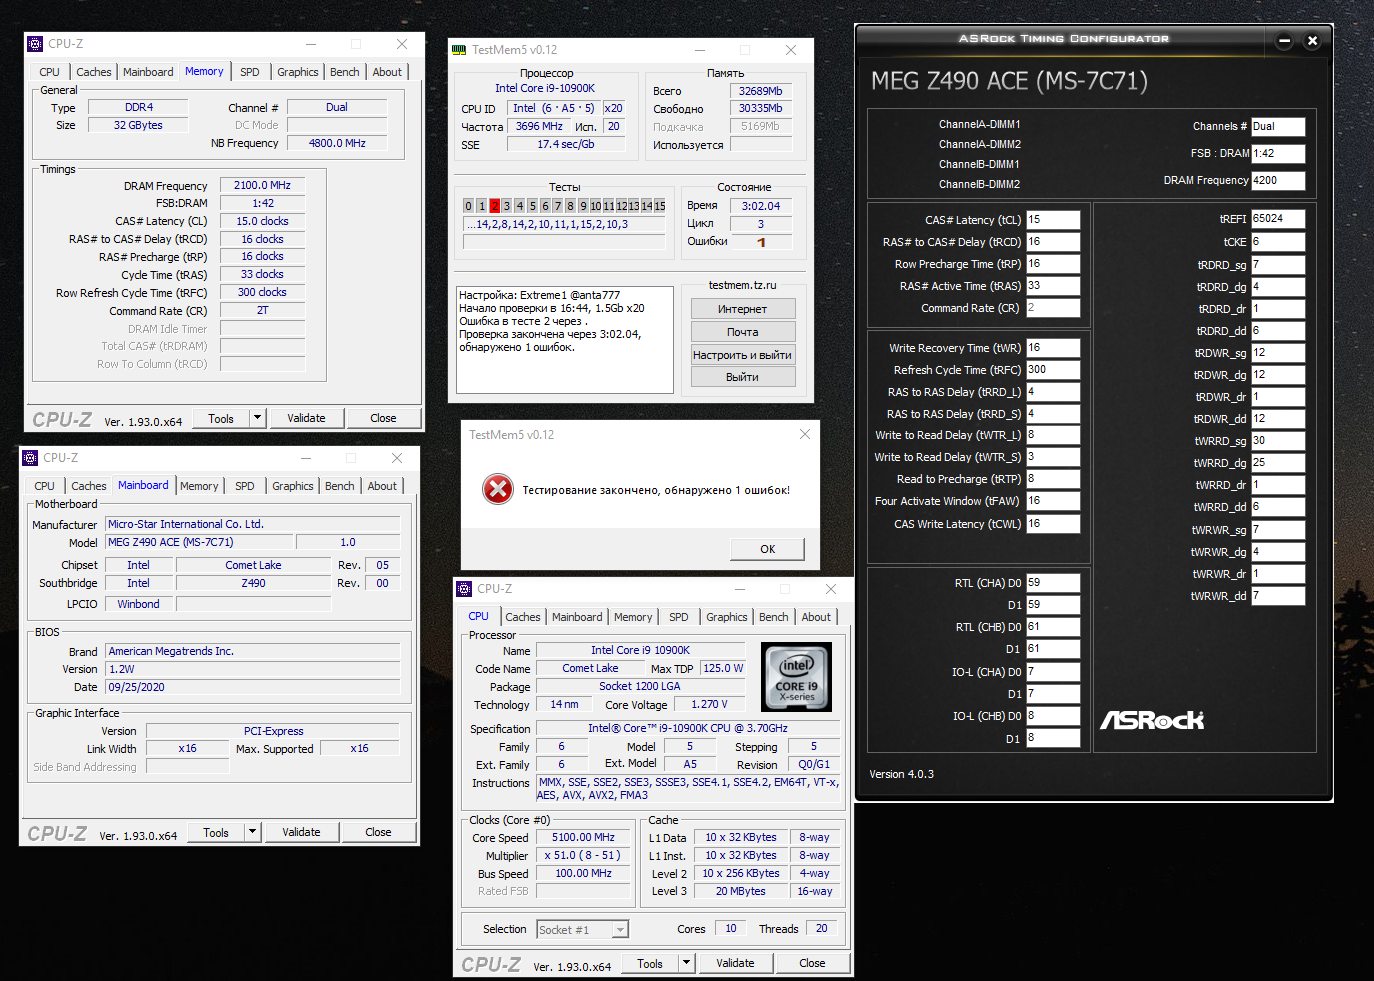
Task: Click the '2100.0 MHz' DRAM Frequency value
Action: (x=262, y=185)
